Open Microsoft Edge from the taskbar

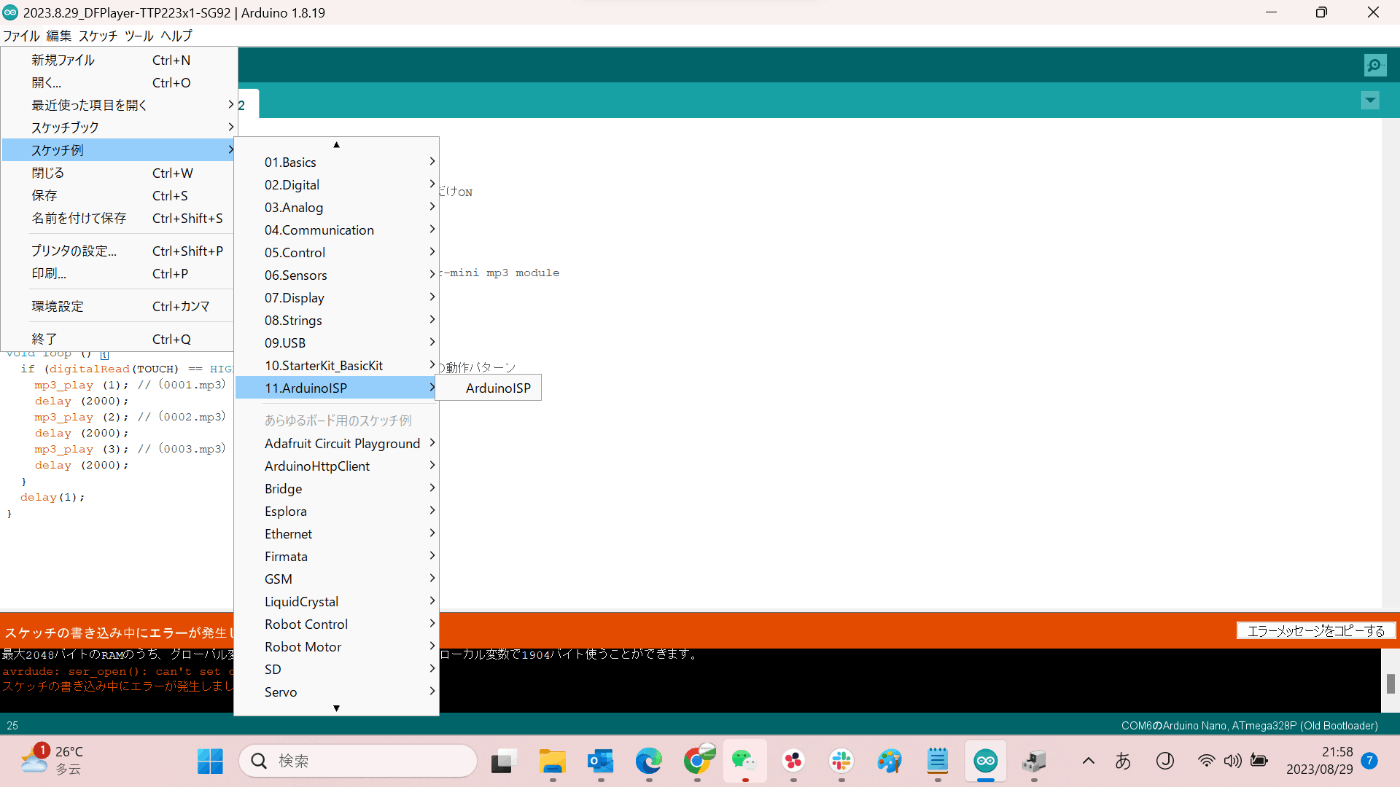[x=649, y=761]
